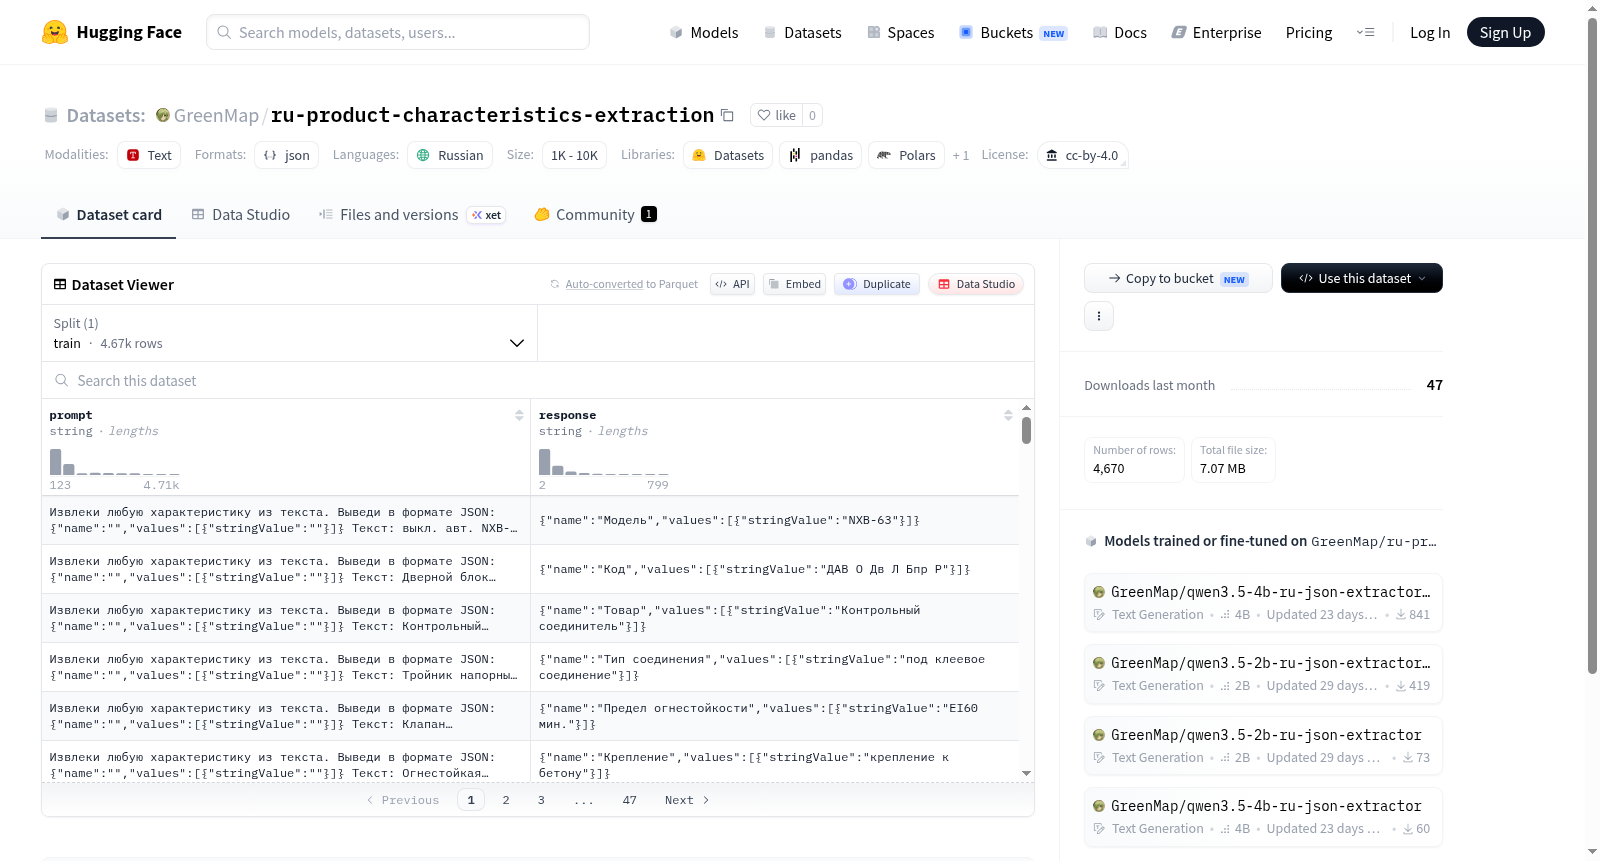
Task: Open Datasets in the top navigation
Action: pyautogui.click(x=802, y=32)
